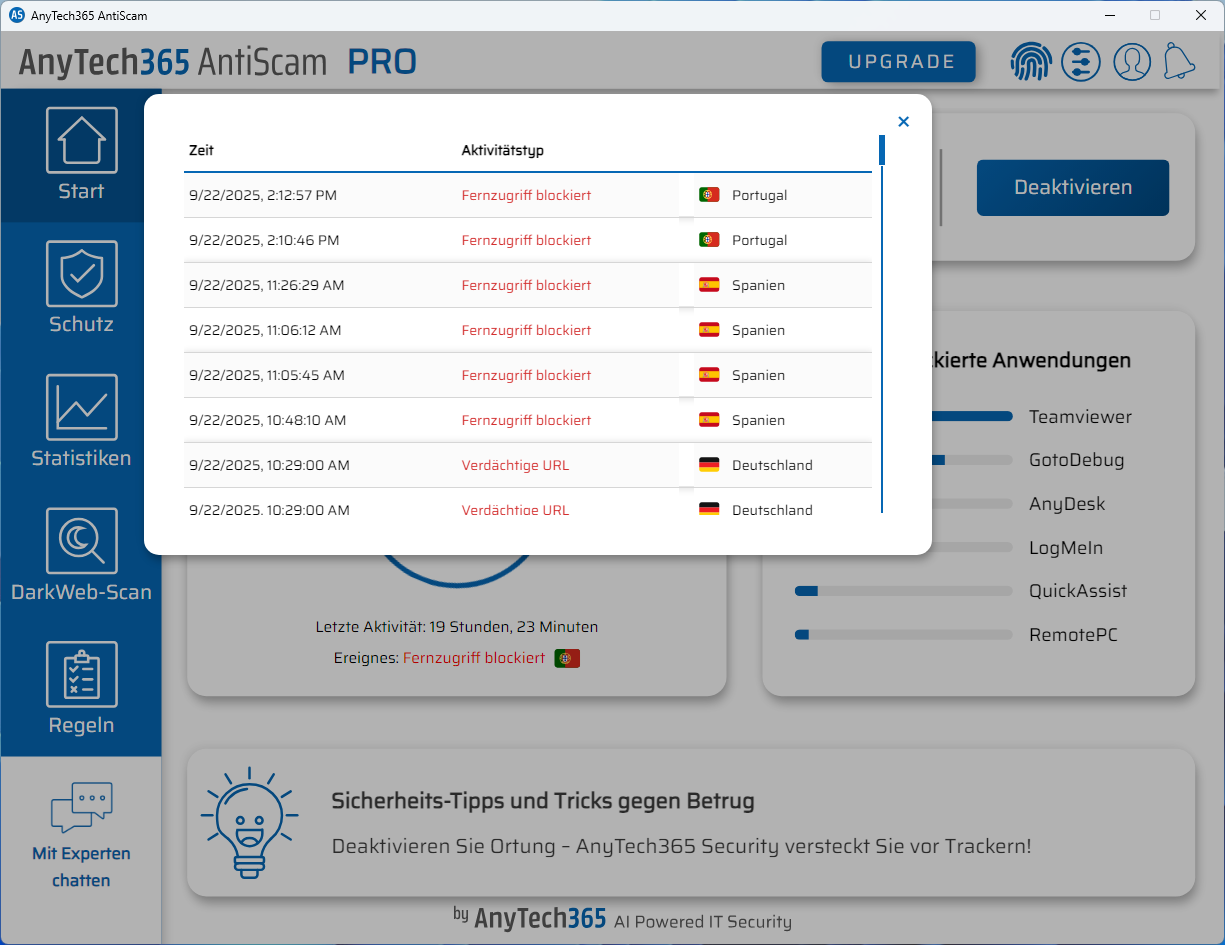Open the user profile icon
1225x945 pixels.
[1131, 61]
